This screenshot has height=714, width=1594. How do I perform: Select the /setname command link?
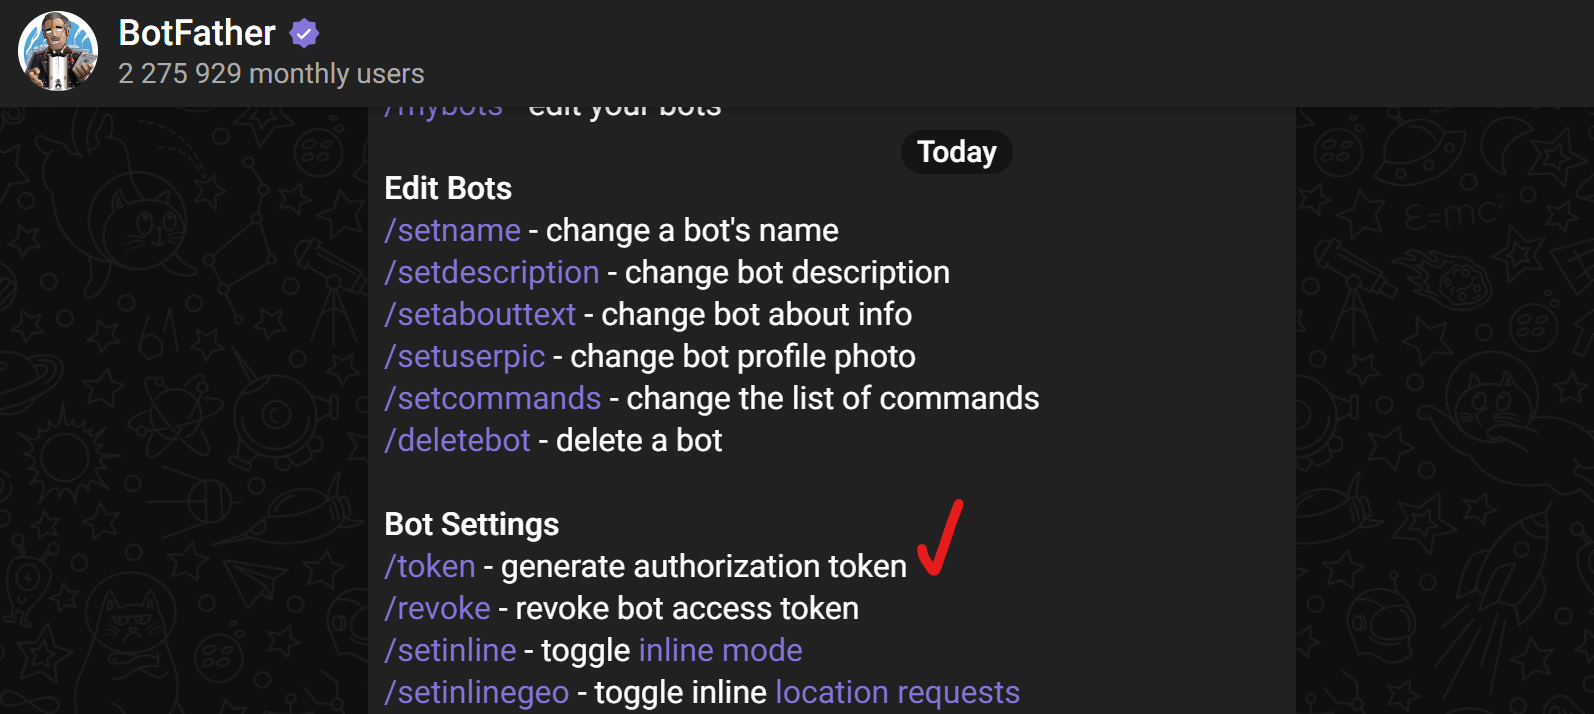click(453, 231)
